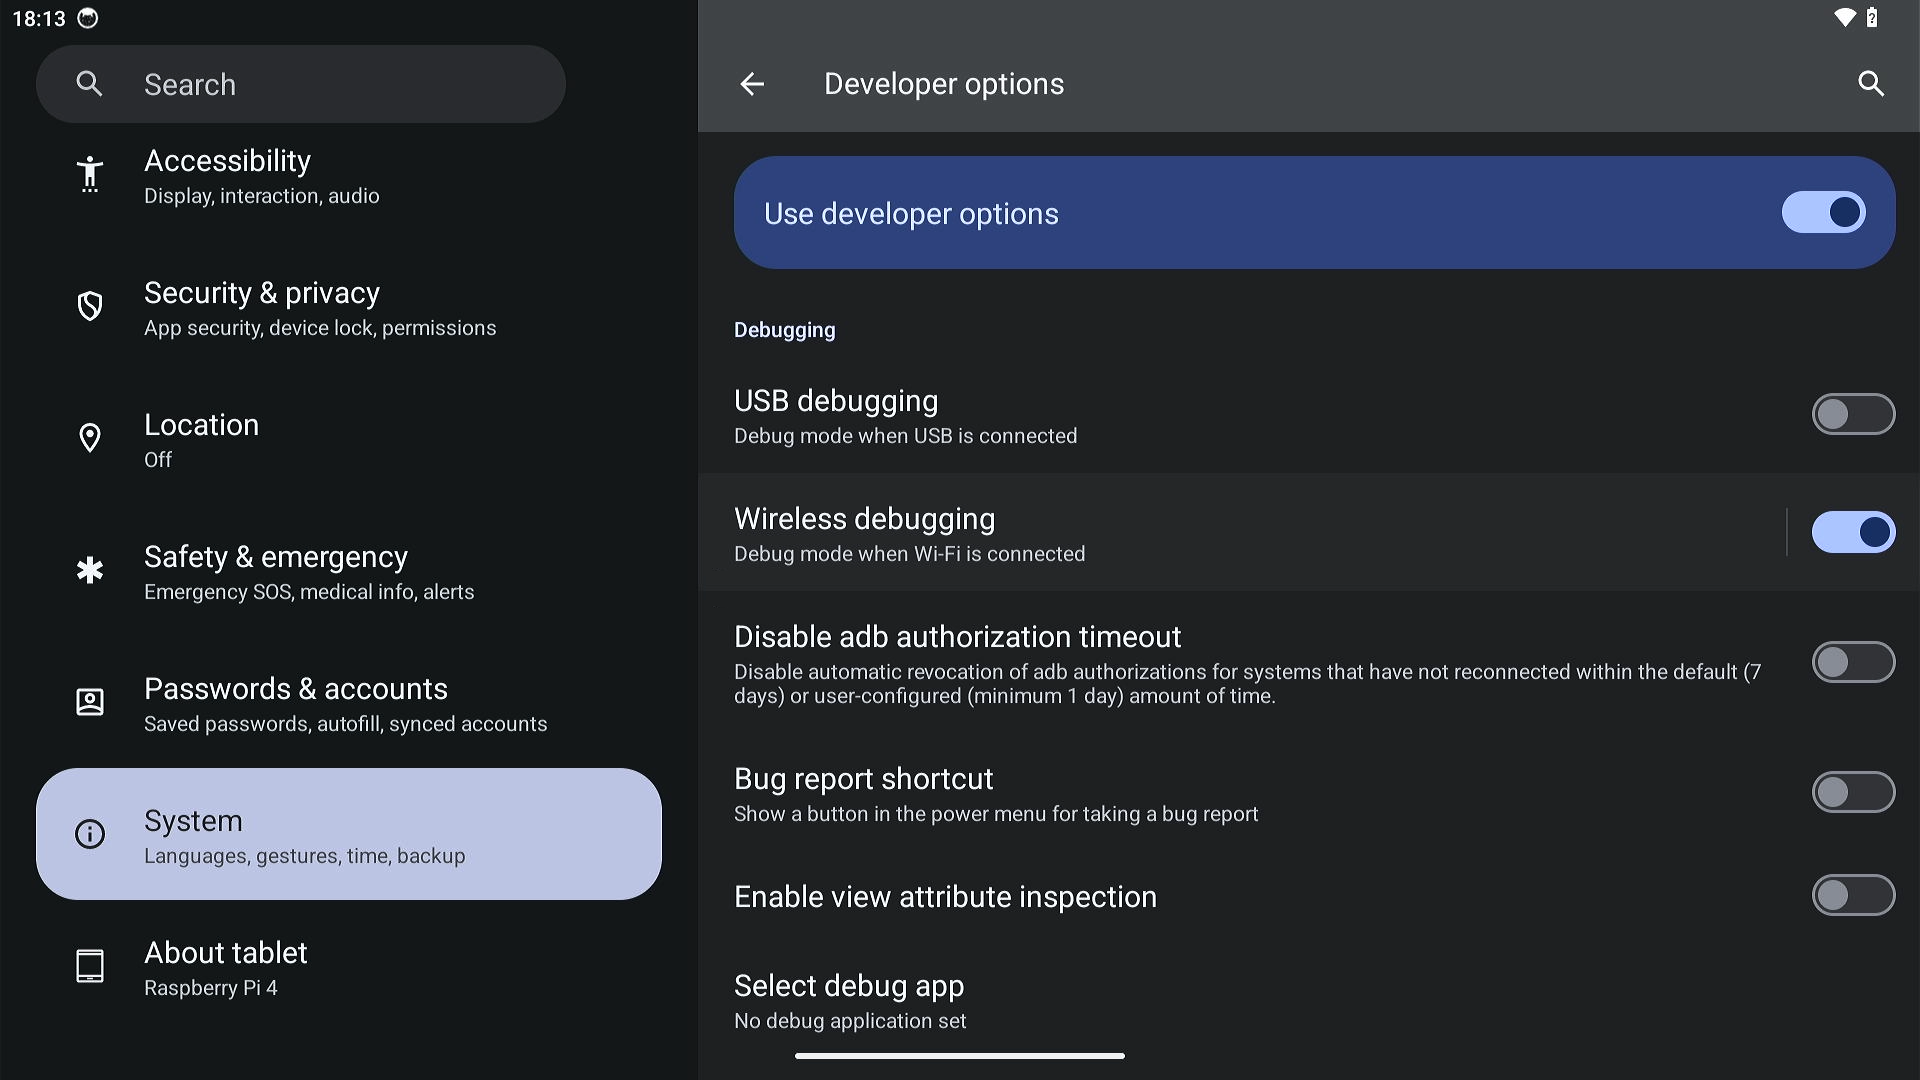This screenshot has height=1080, width=1920.
Task: Click 'No debug application set' text
Action: (x=850, y=1021)
